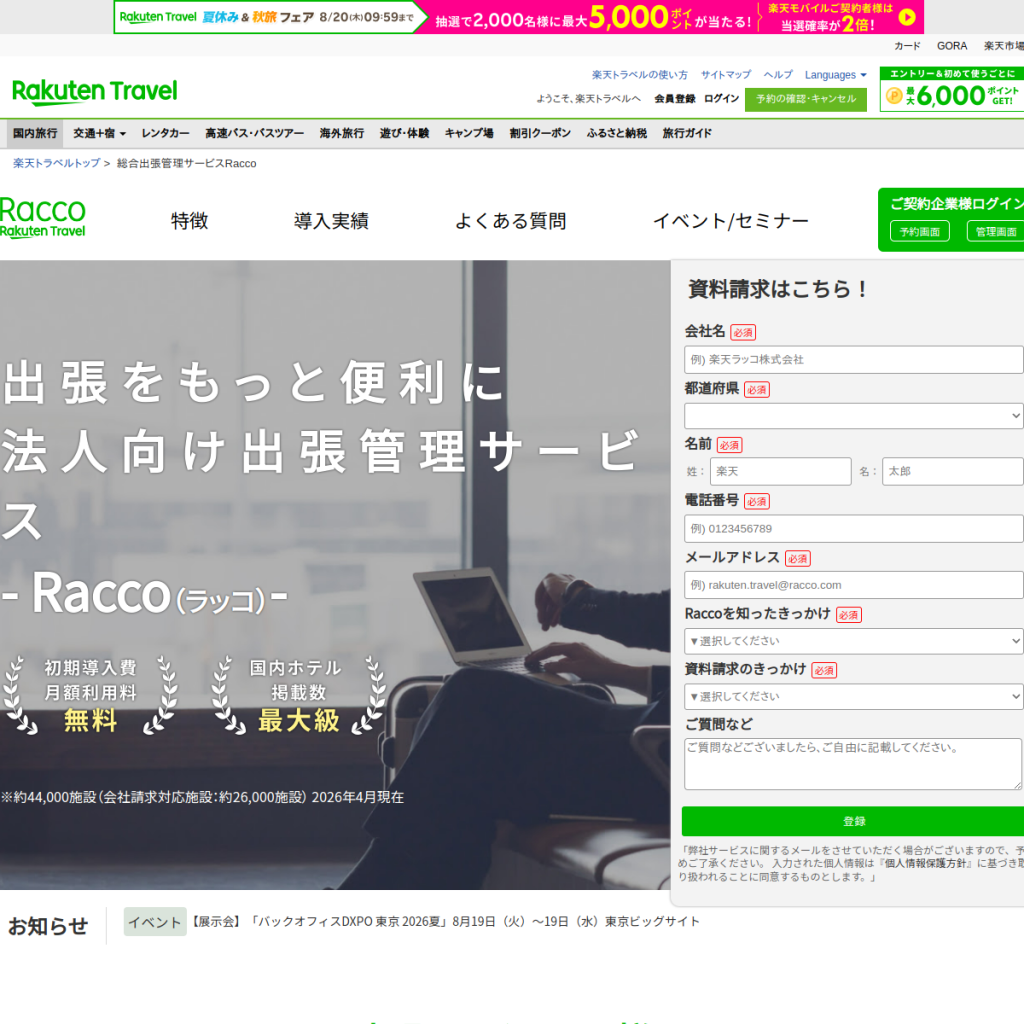Select the 国内旅行 tab
This screenshot has height=1024, width=1024.
tap(35, 133)
